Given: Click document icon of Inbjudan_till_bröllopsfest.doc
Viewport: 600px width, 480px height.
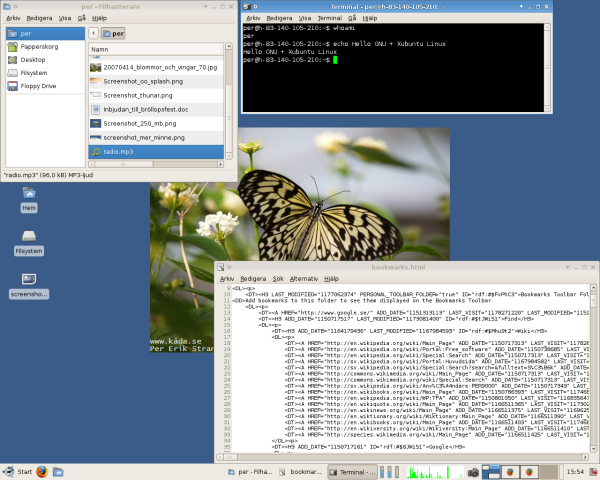Looking at the screenshot, I should (x=96, y=109).
